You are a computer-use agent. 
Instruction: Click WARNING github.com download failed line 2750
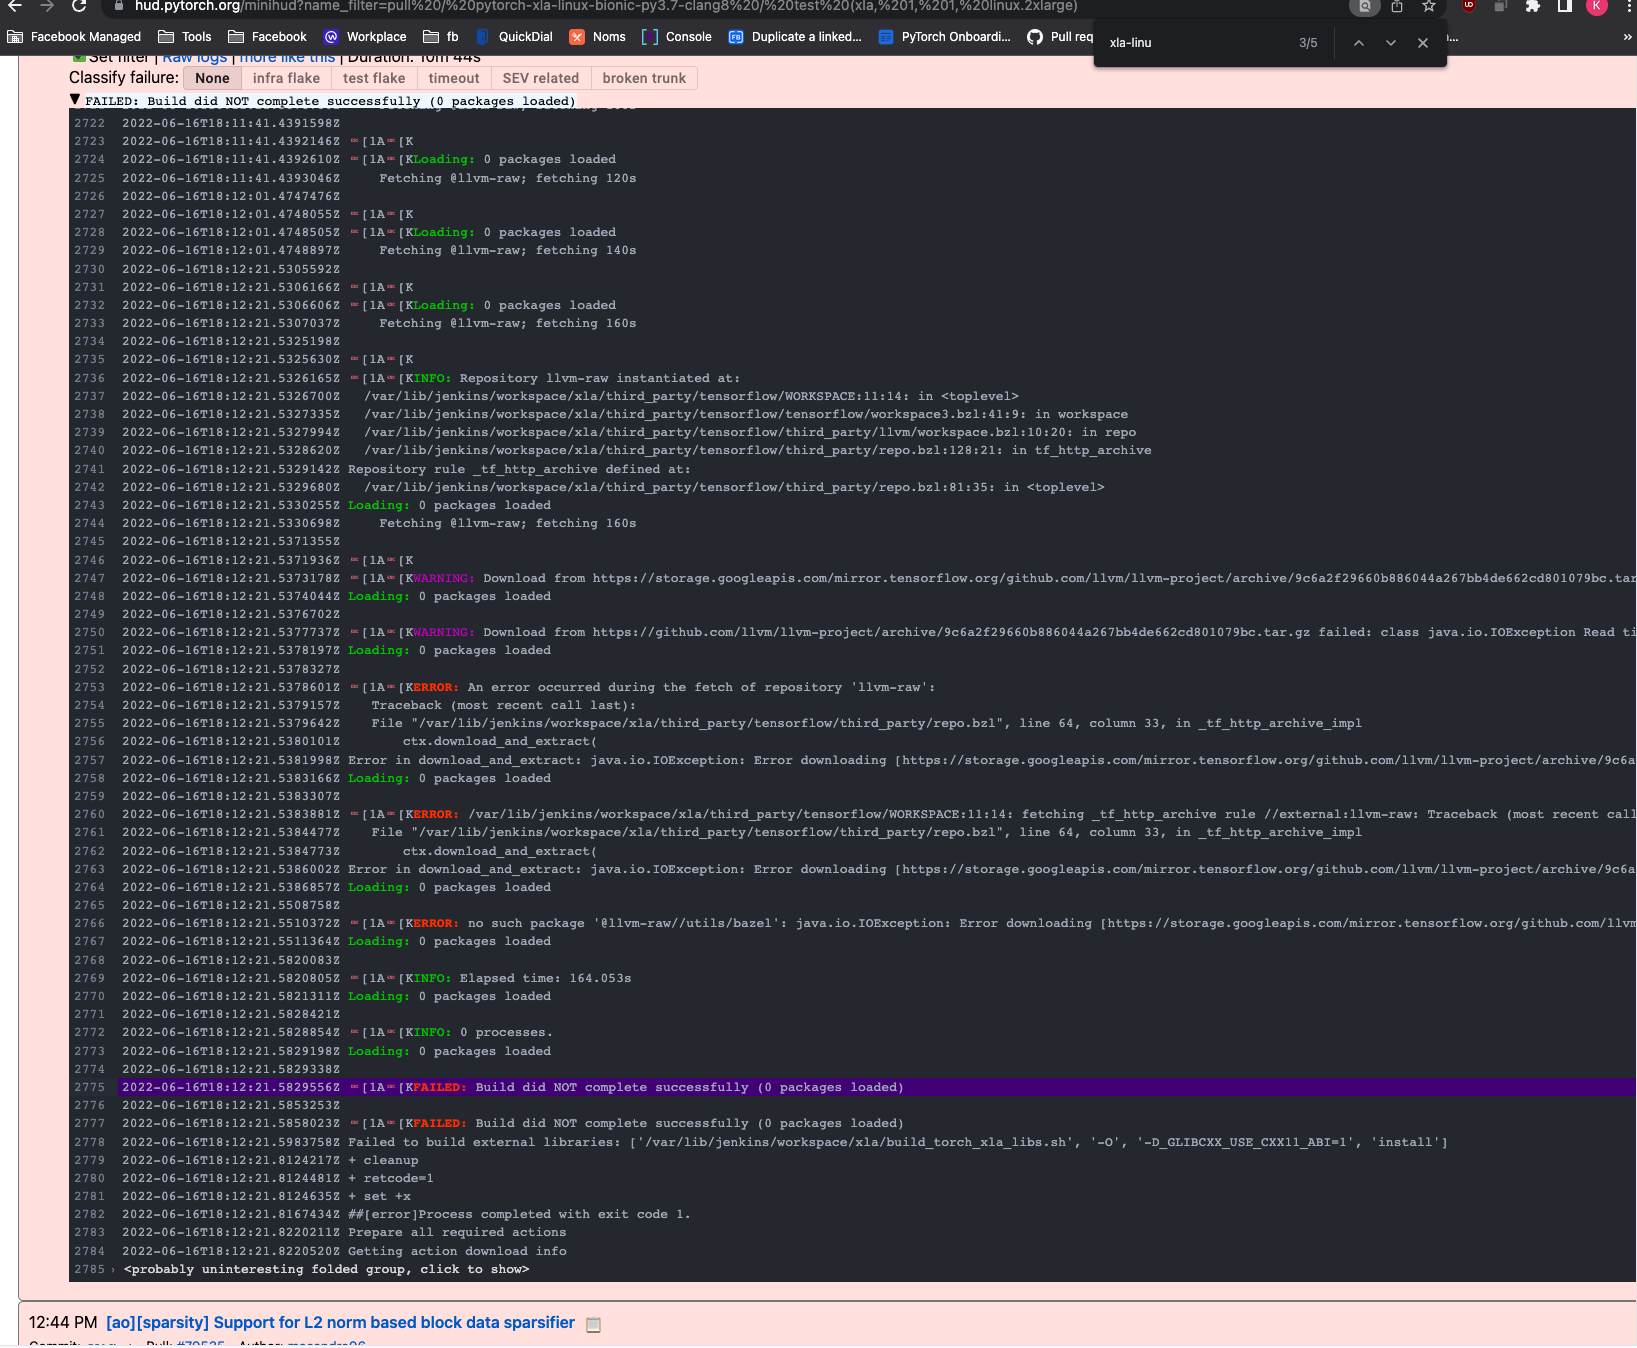(x=1025, y=632)
